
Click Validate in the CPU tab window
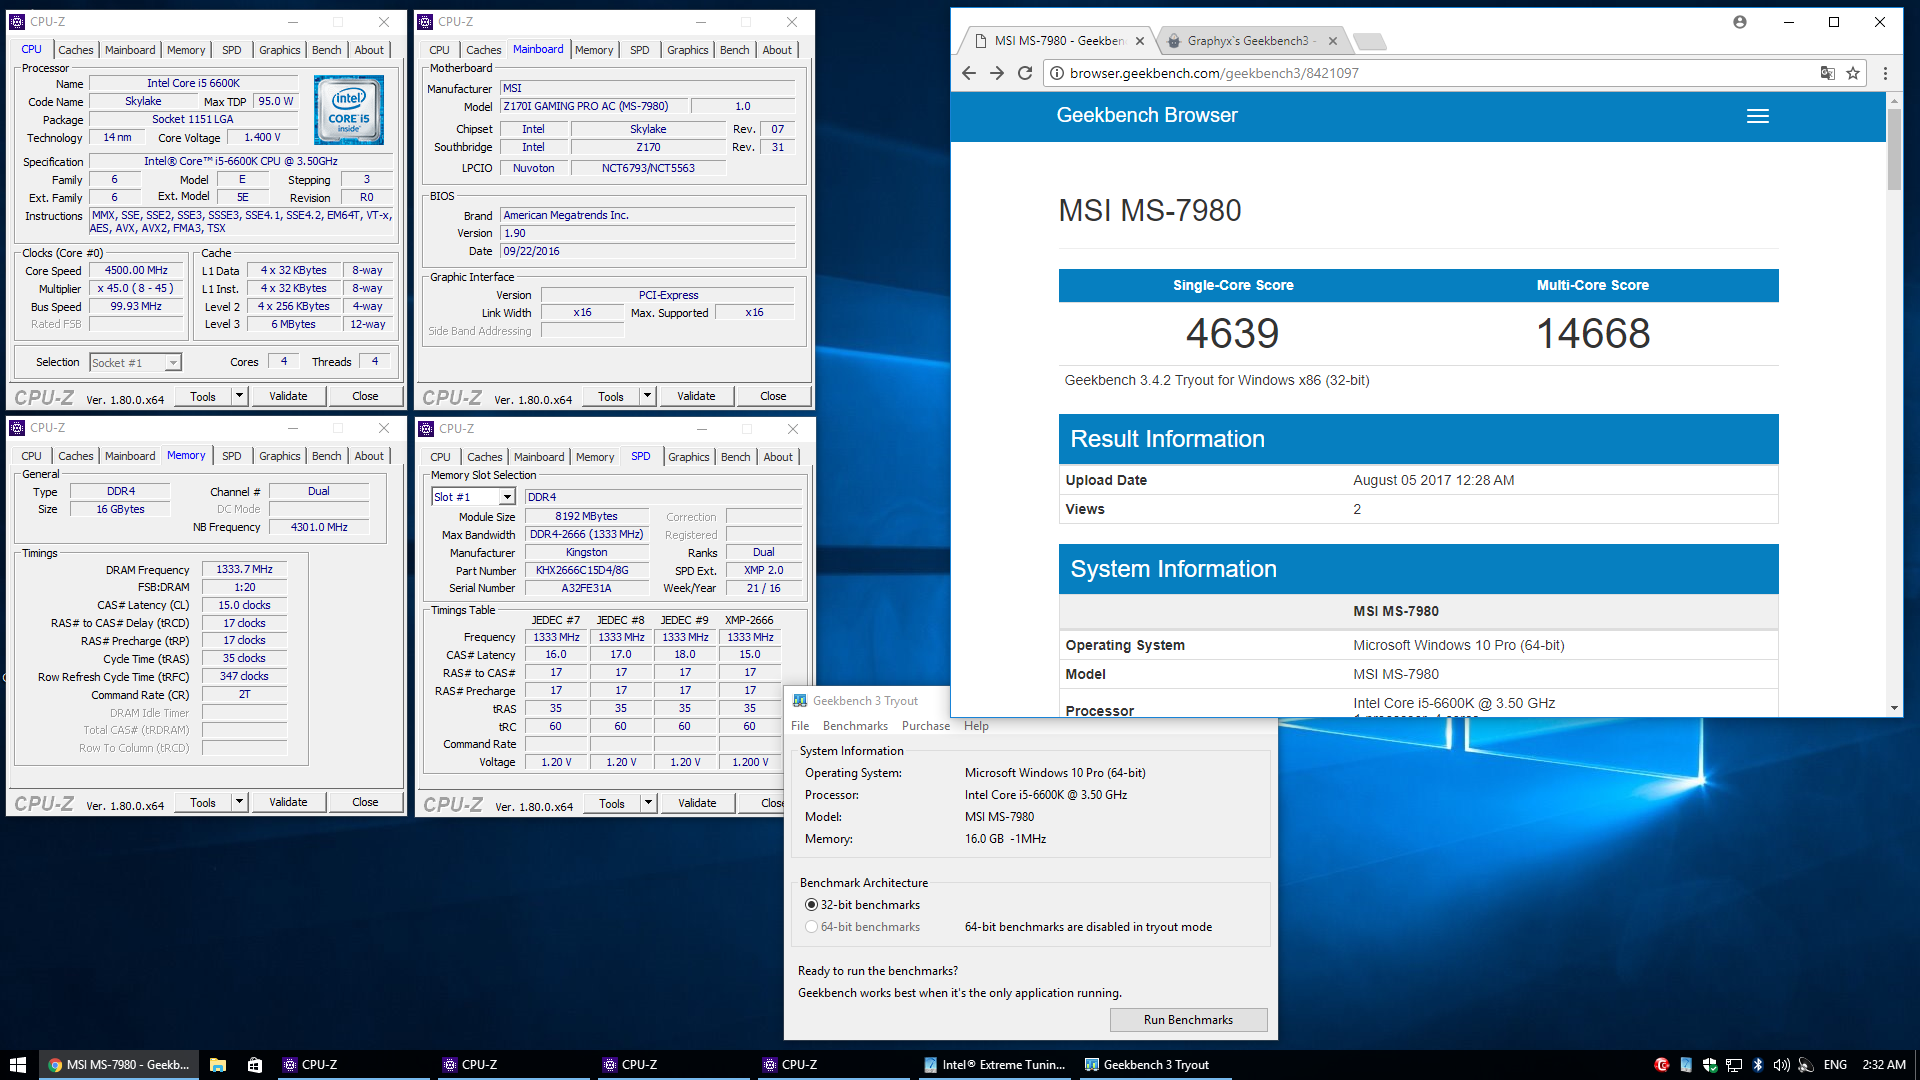pyautogui.click(x=288, y=396)
